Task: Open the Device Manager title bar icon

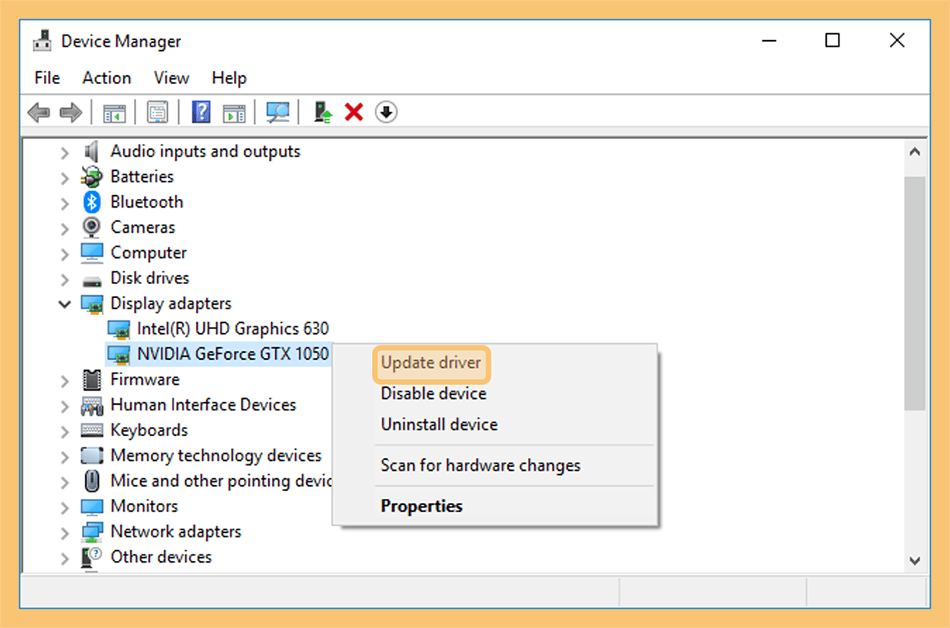Action: pyautogui.click(x=42, y=41)
